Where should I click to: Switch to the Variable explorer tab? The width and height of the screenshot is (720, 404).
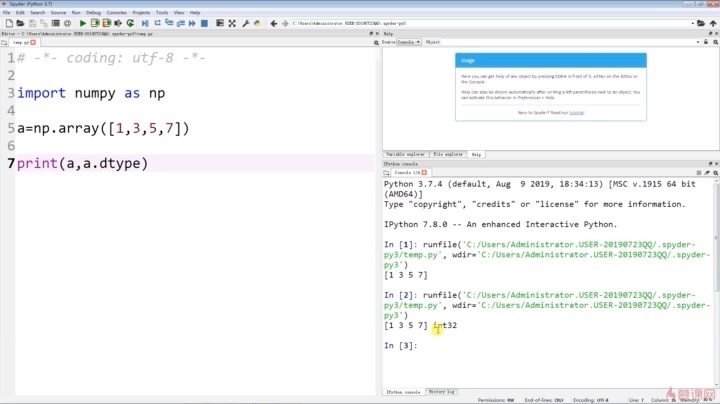click(405, 154)
